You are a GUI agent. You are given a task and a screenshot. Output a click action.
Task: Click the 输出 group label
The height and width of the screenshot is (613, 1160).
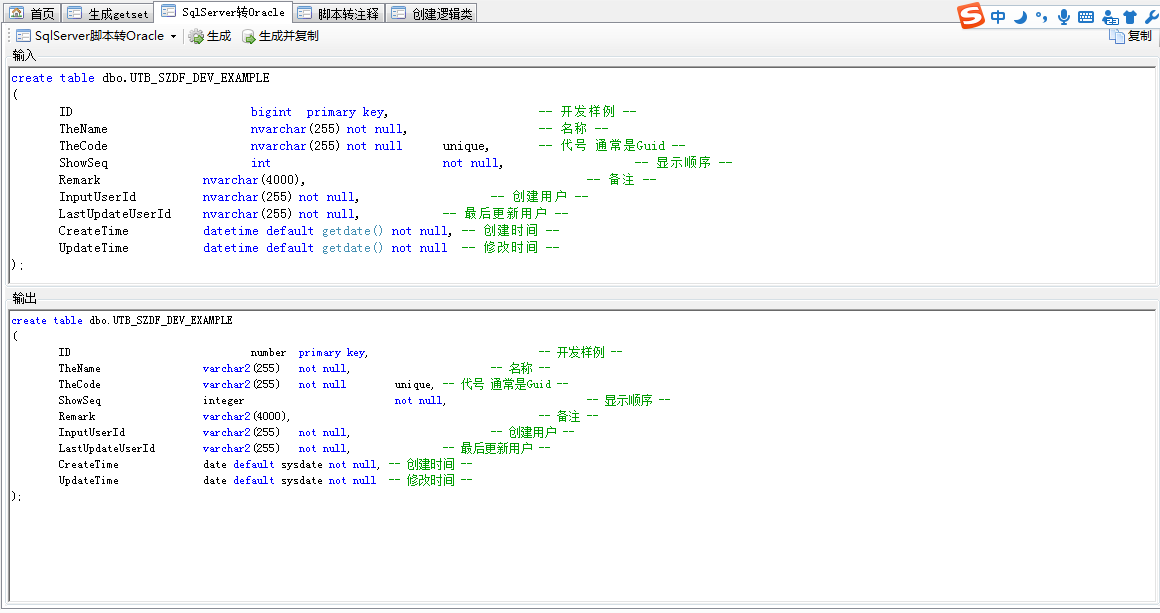(x=24, y=298)
